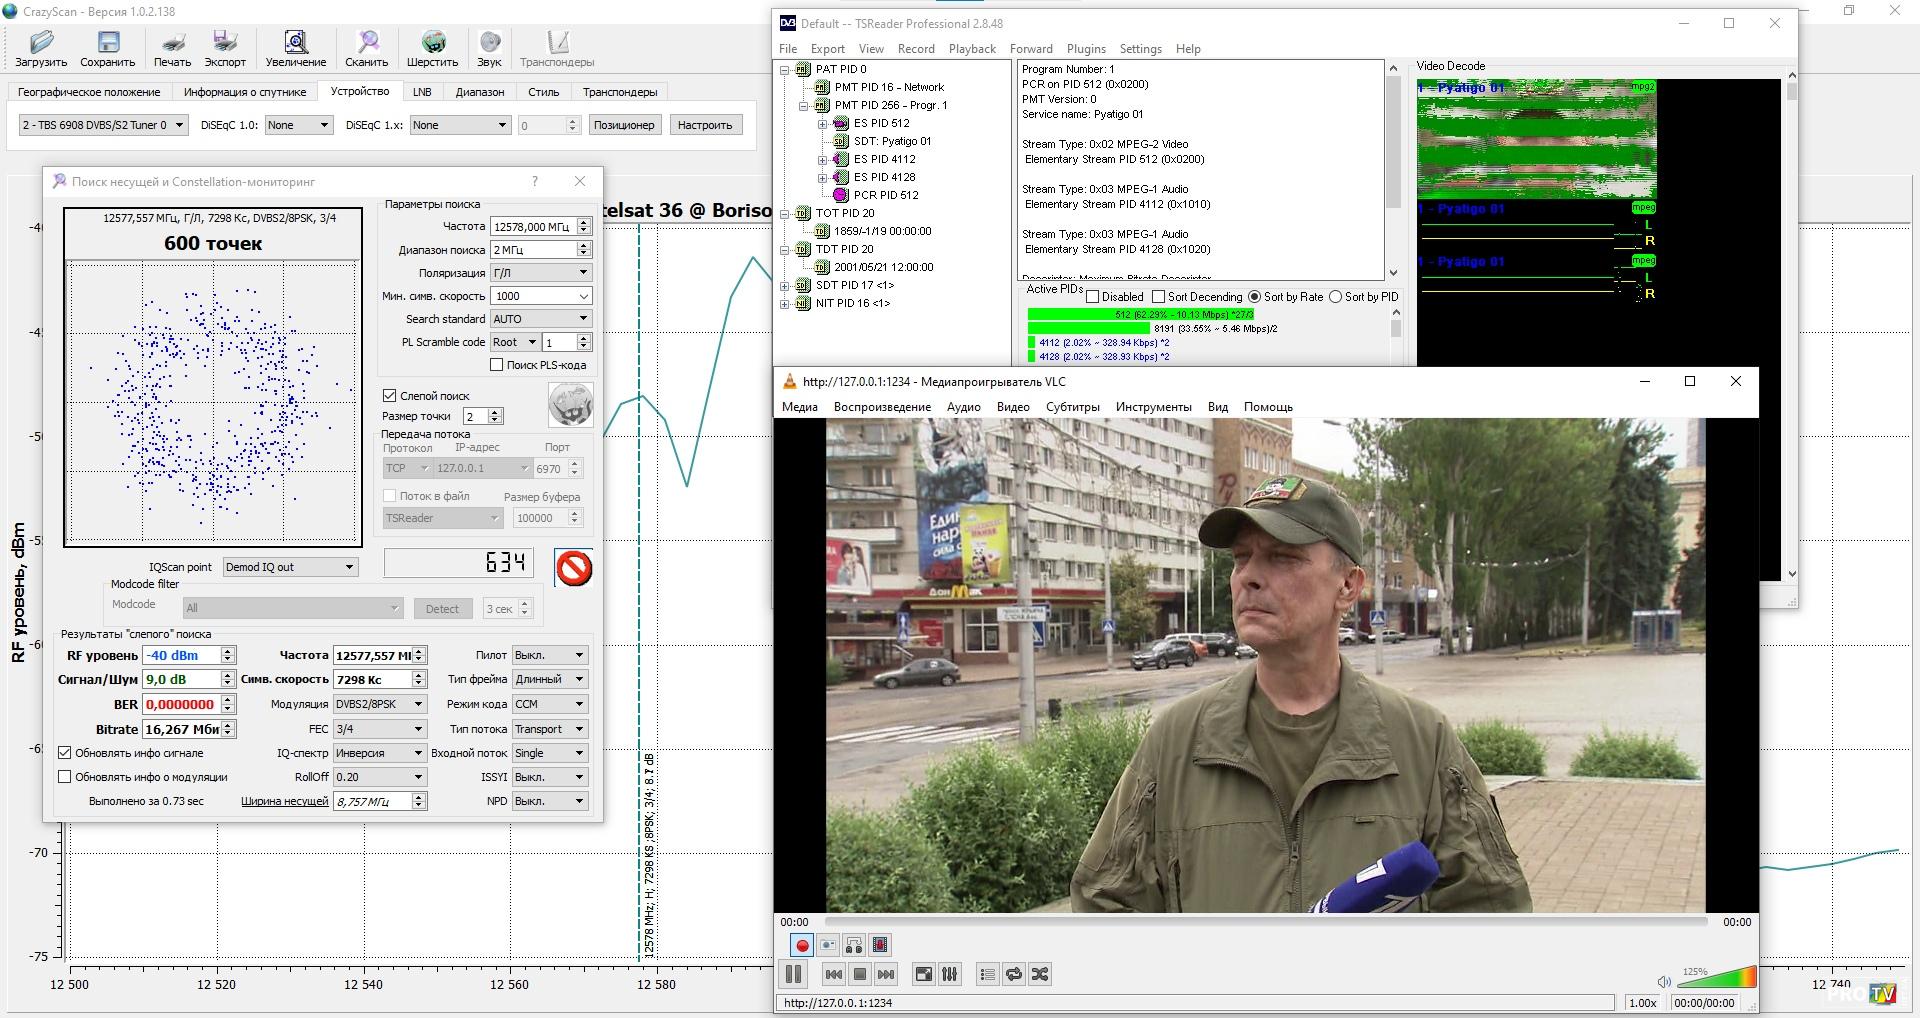Image resolution: width=1920 pixels, height=1018 pixels.
Task: Enable Обновлять инфо о модуляции checkbox
Action: point(66,777)
